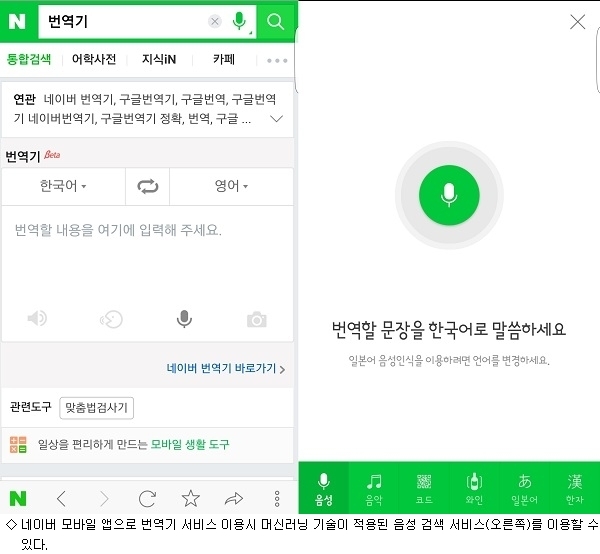Image resolution: width=600 pixels, height=554 pixels.
Task: Tap the Naver home N in bottom bar
Action: pyautogui.click(x=18, y=499)
